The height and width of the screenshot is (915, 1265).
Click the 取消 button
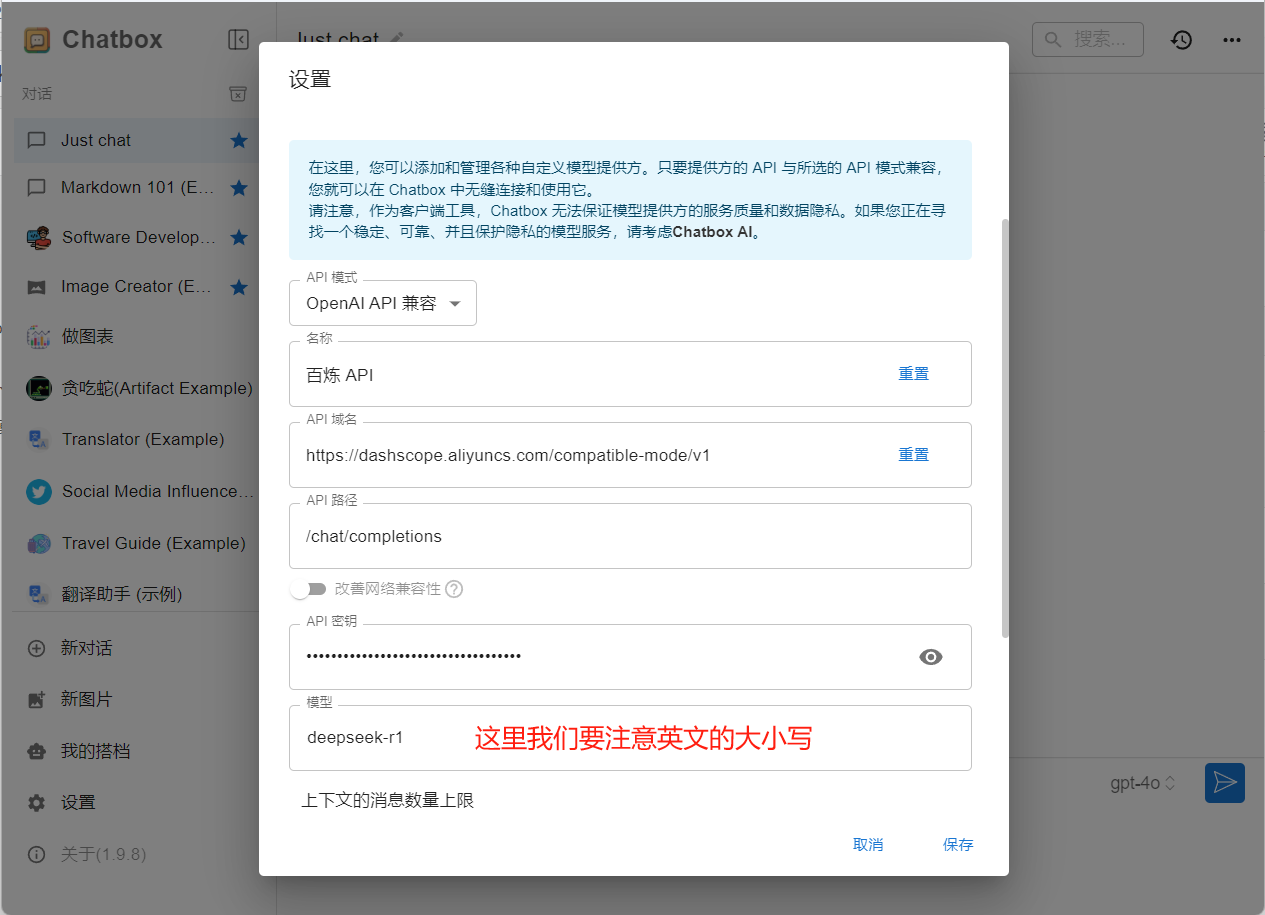868,845
